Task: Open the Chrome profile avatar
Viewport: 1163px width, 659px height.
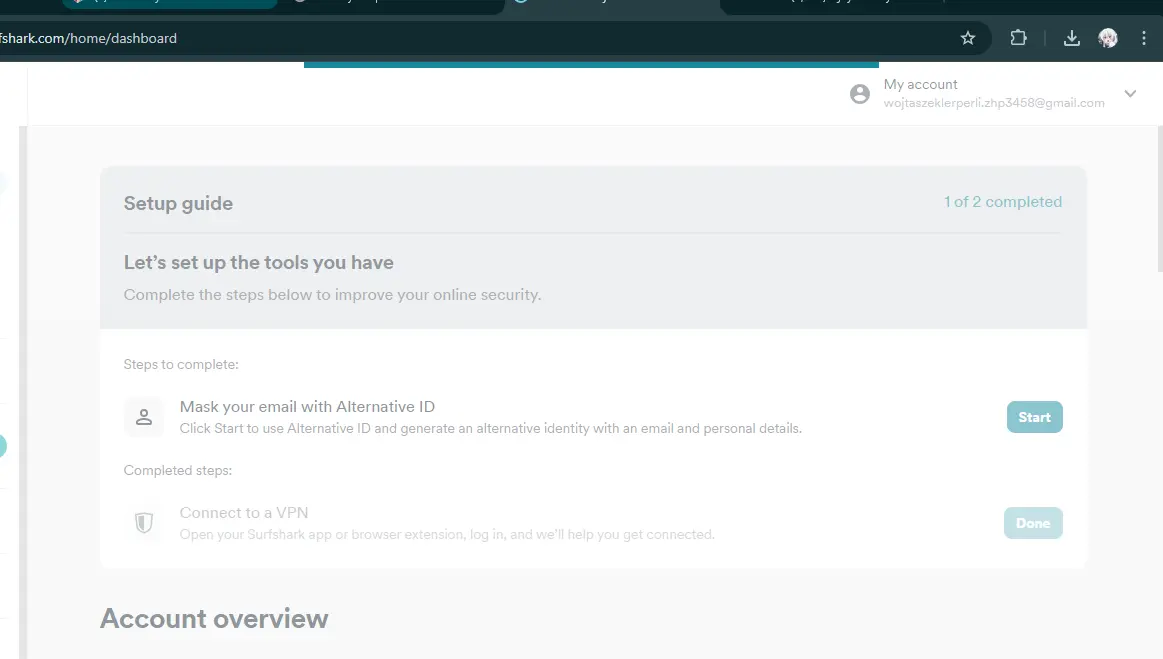Action: pyautogui.click(x=1107, y=38)
